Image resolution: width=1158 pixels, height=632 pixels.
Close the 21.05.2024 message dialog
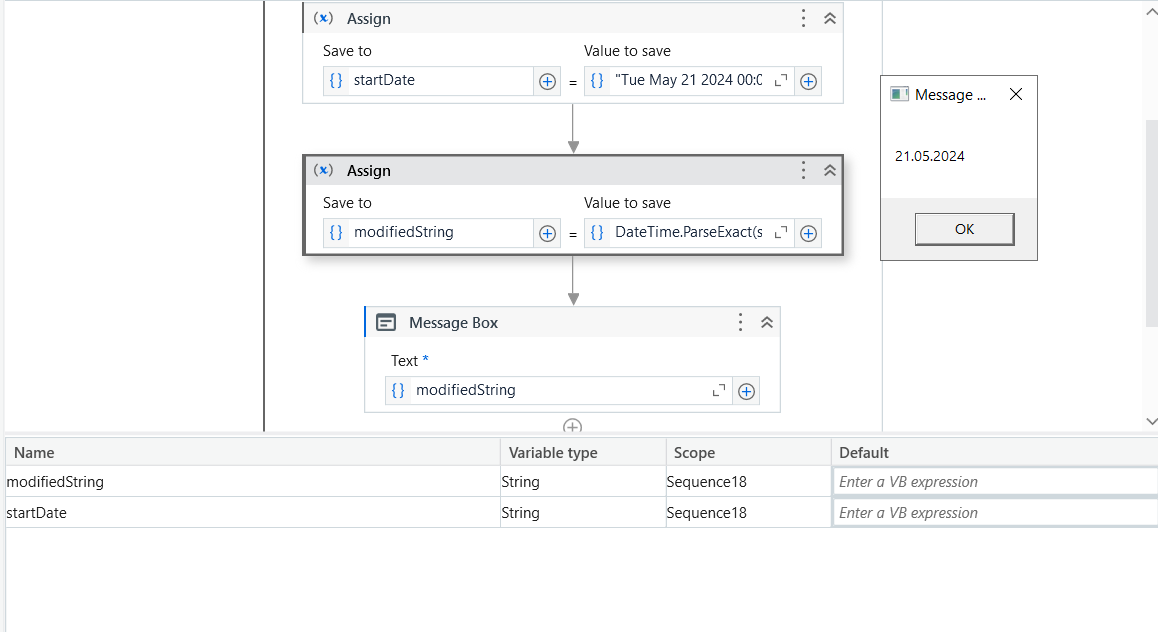click(1015, 94)
